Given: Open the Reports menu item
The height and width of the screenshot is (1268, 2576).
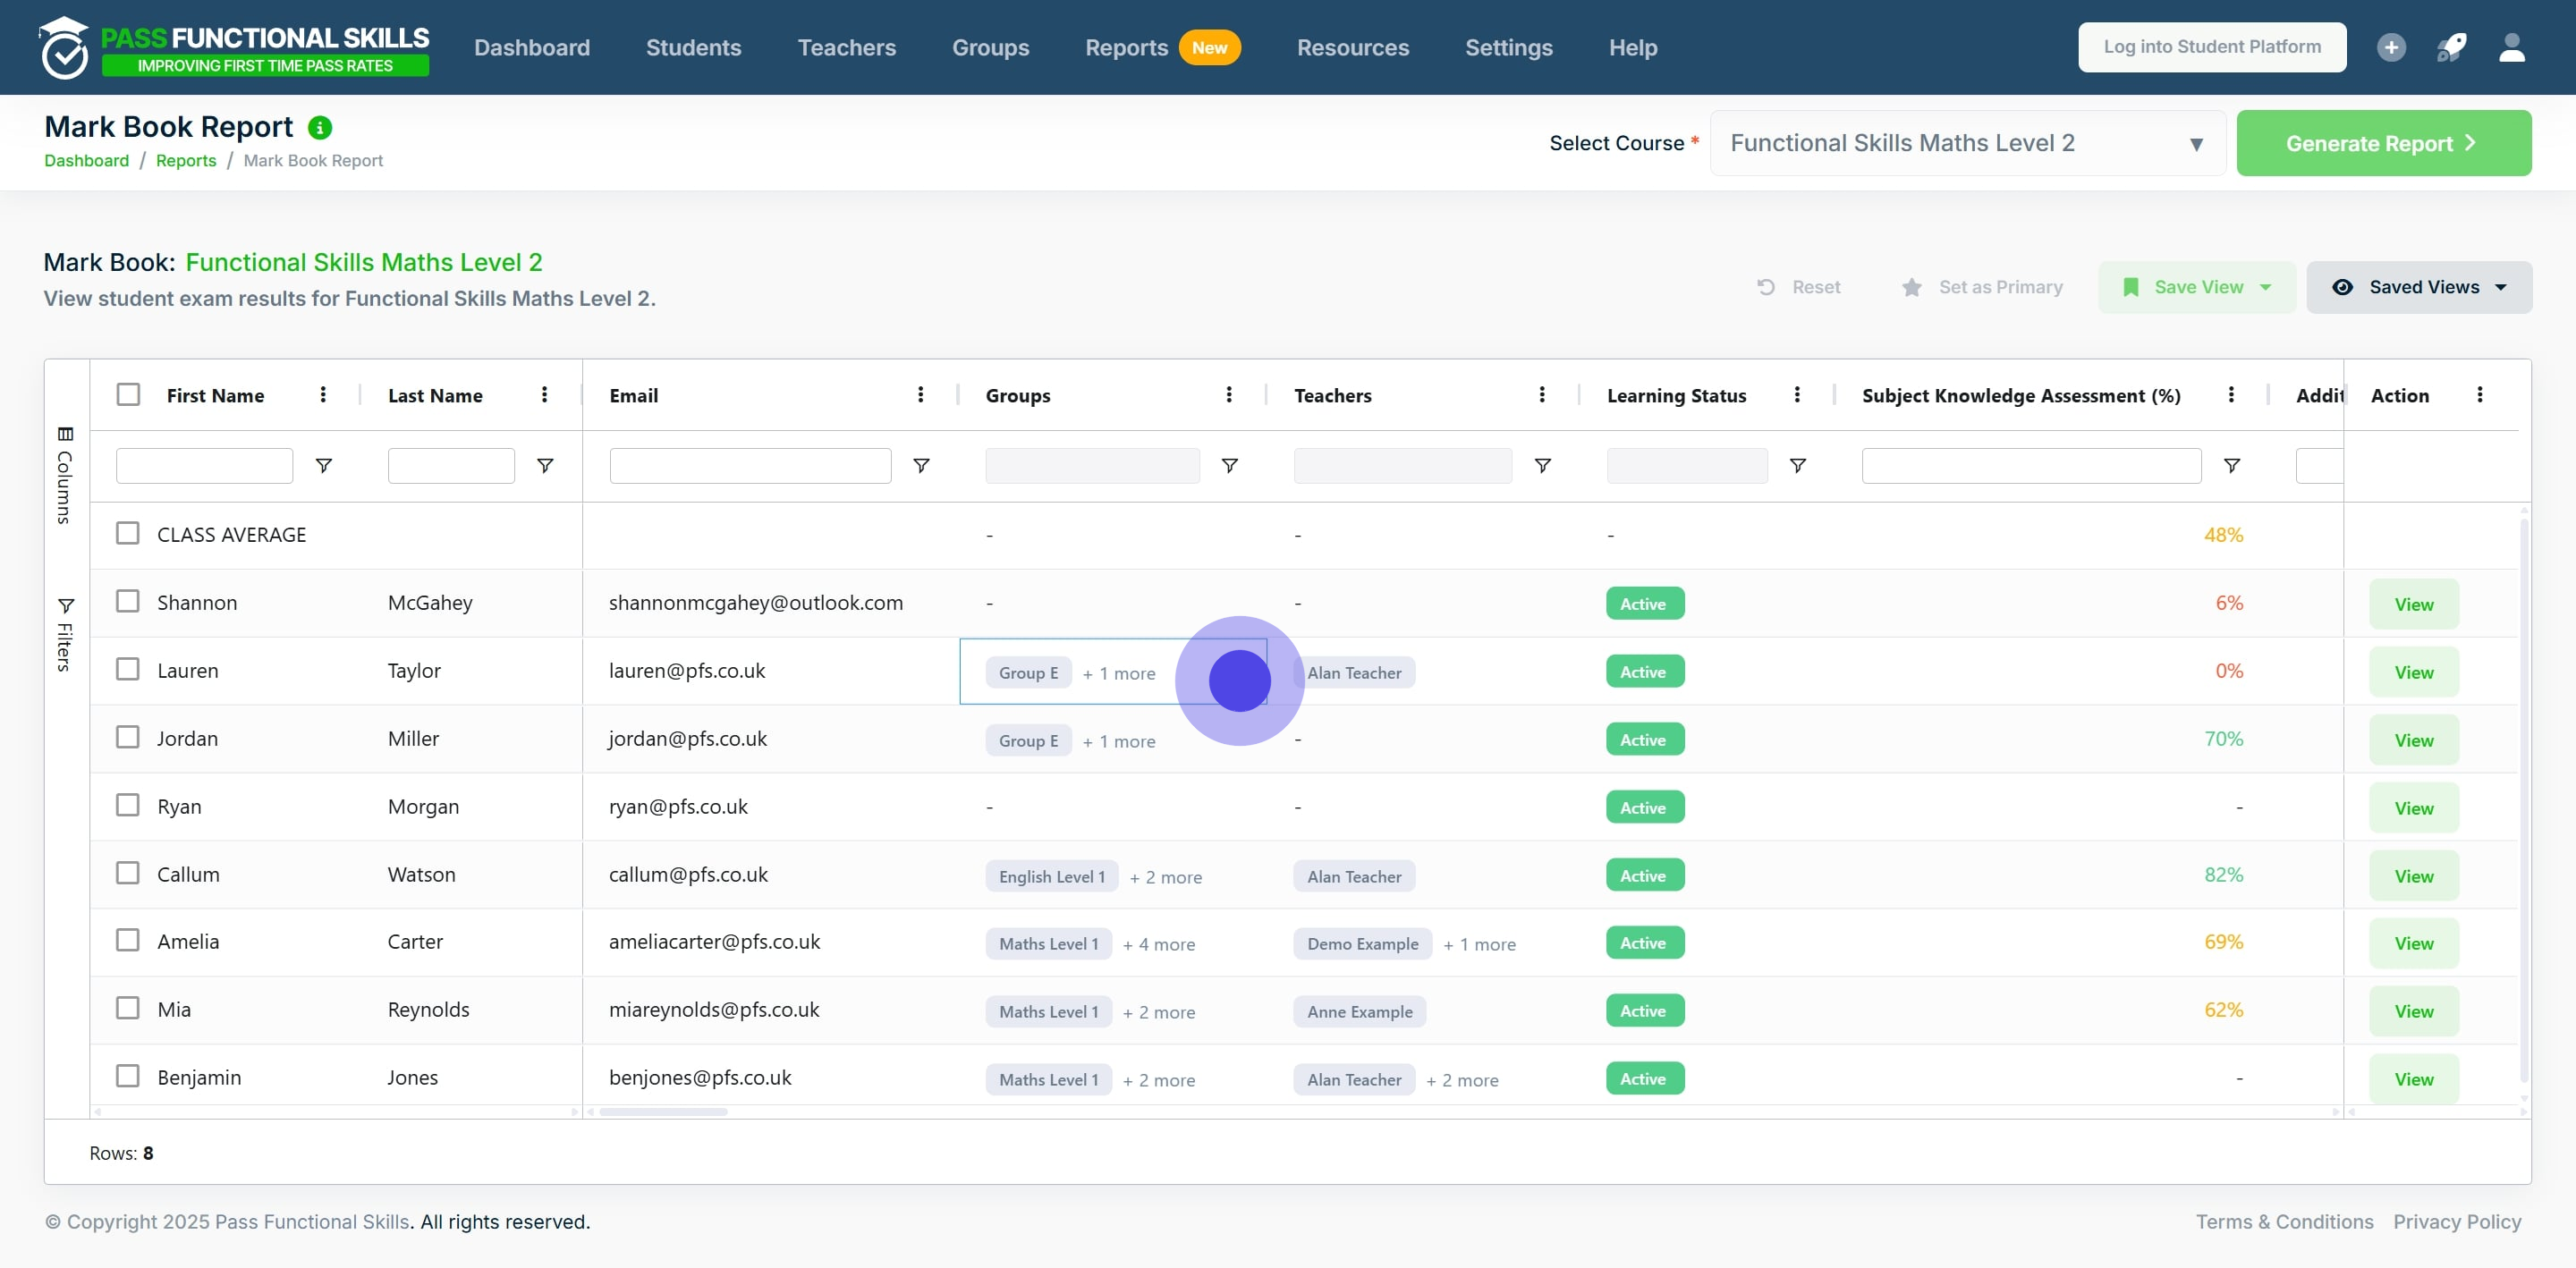Looking at the screenshot, I should point(1126,47).
